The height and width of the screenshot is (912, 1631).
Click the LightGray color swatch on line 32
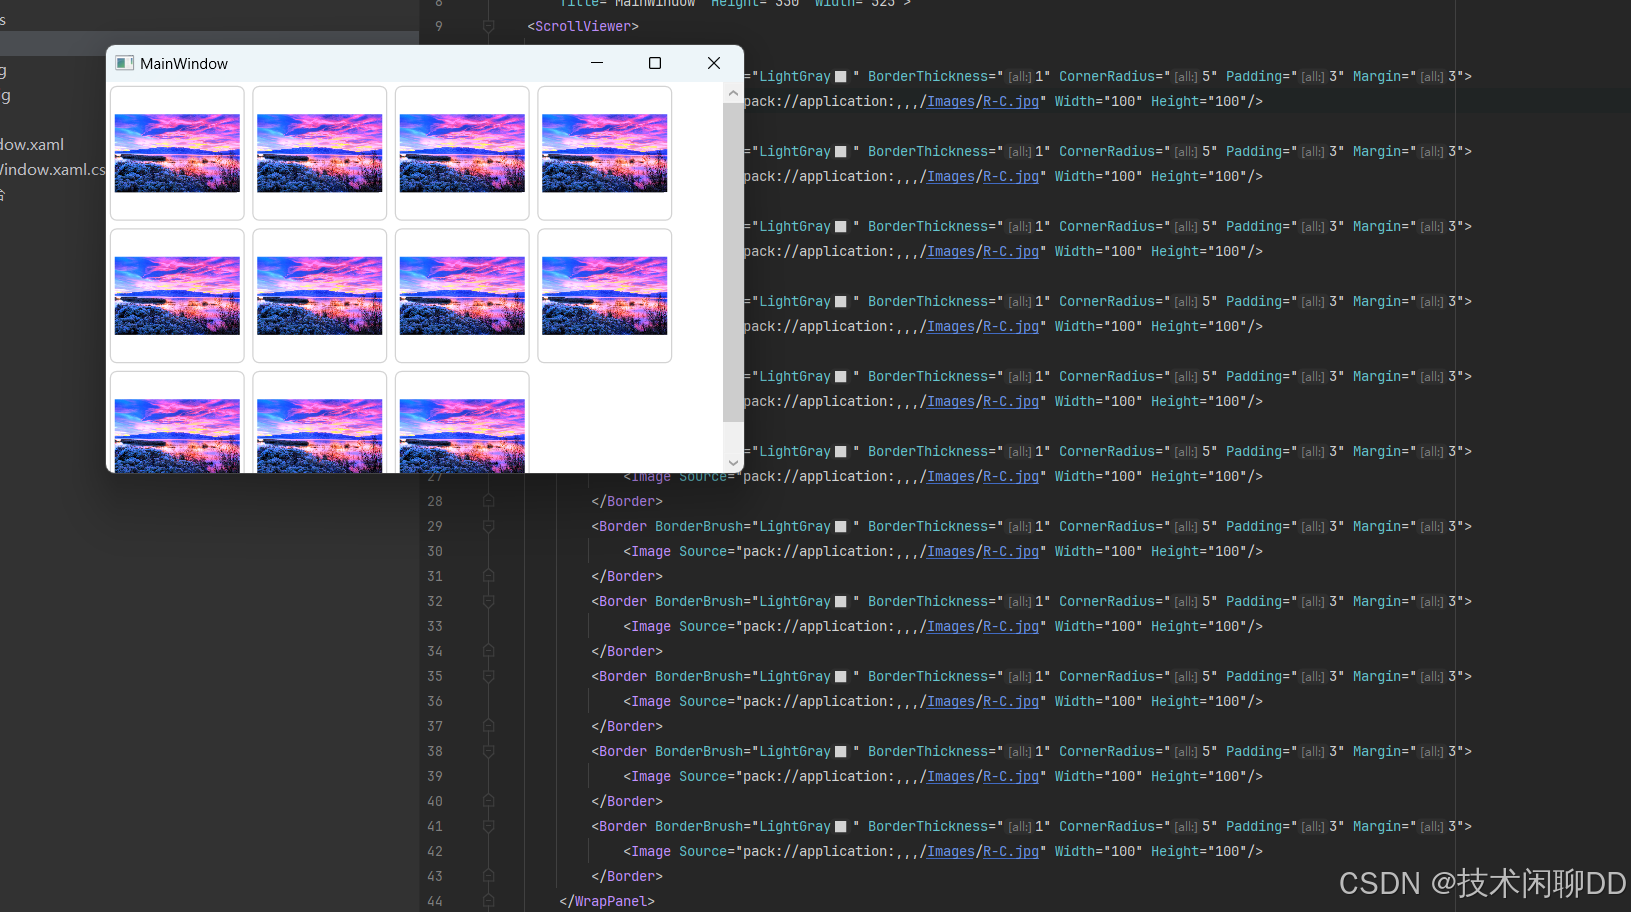(x=841, y=602)
